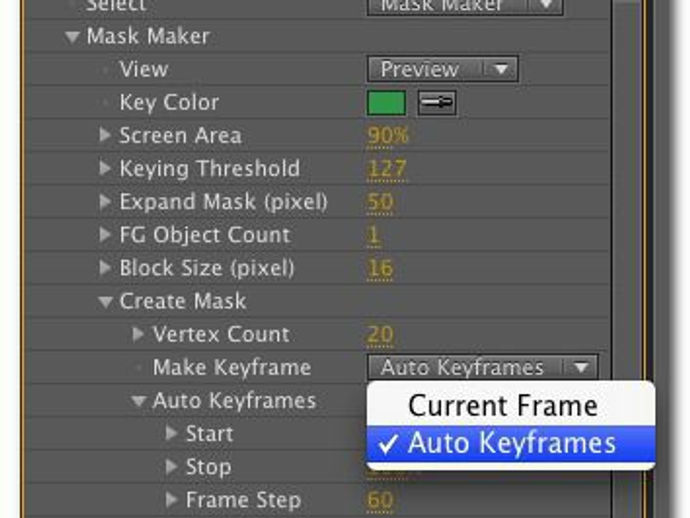Expand the Screen Area property

tap(105, 135)
